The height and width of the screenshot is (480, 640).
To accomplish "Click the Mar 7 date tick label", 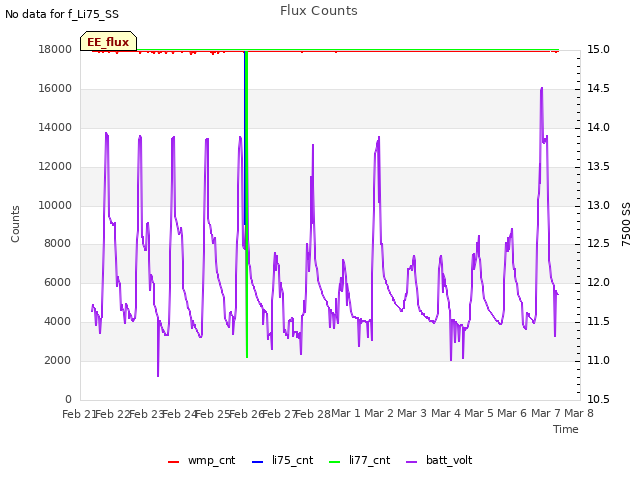I will 546,413.
